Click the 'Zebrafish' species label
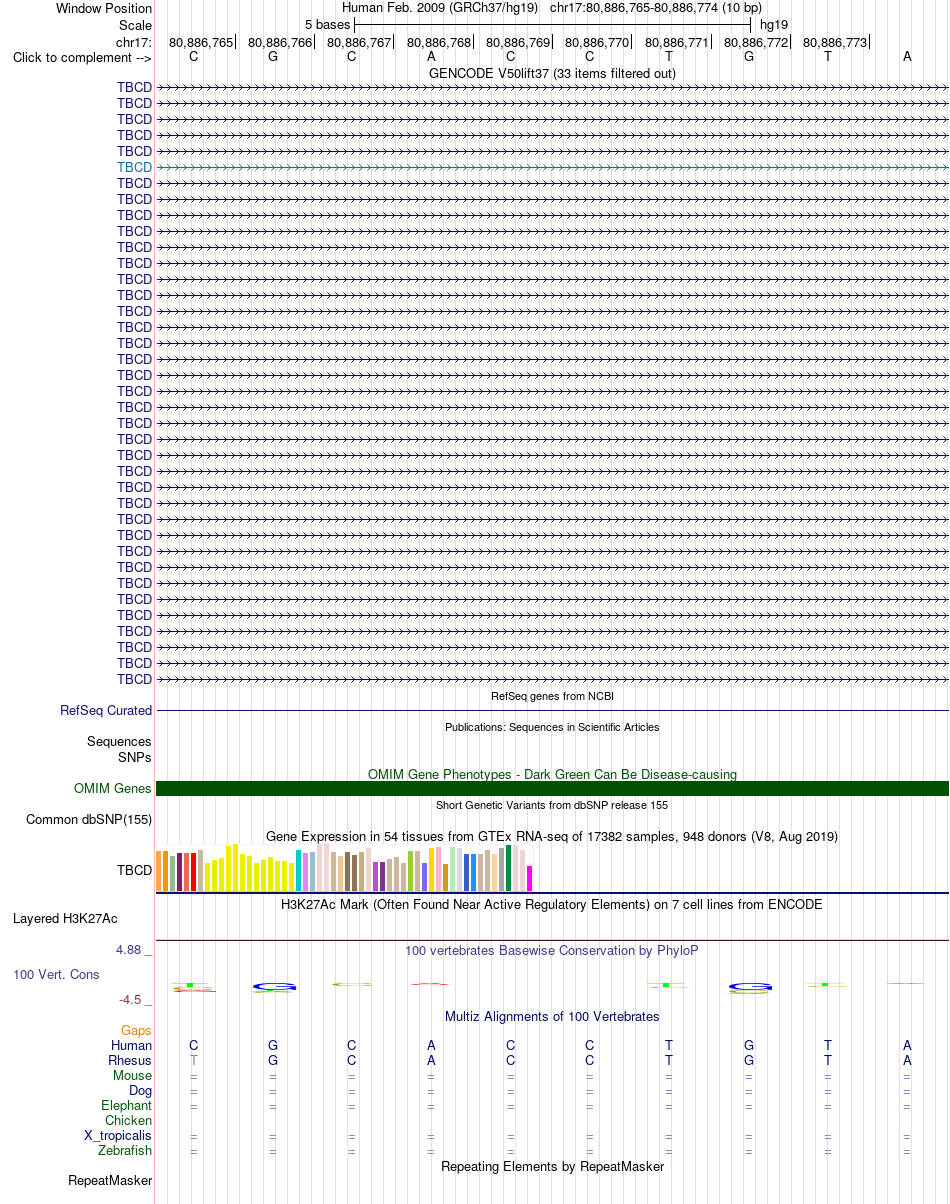The width and height of the screenshot is (950, 1204). (x=125, y=1151)
